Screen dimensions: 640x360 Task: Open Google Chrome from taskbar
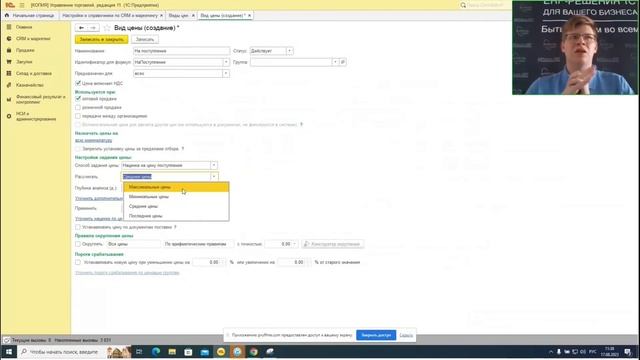coord(253,351)
